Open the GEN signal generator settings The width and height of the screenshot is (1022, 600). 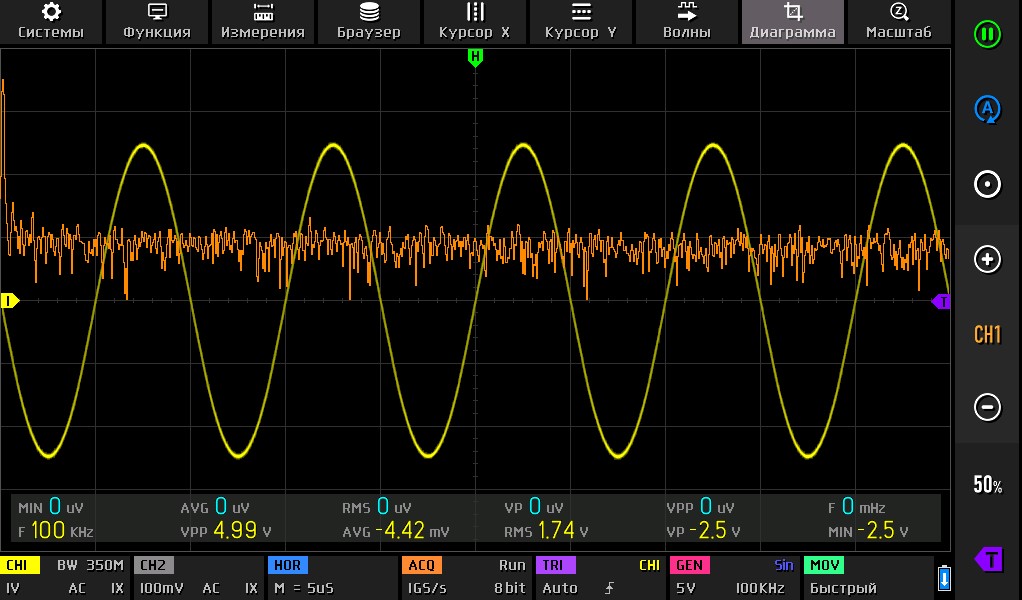(735, 577)
